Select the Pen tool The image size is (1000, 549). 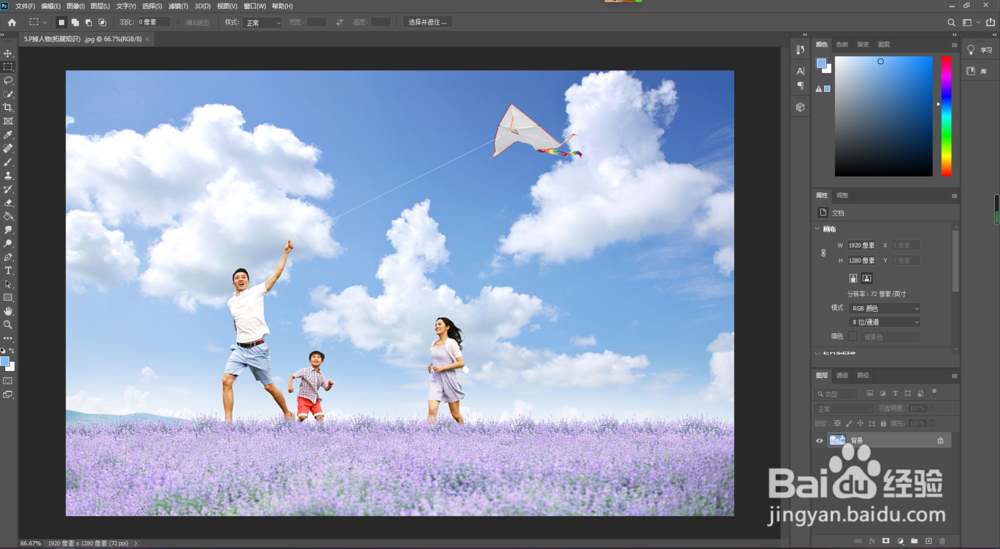(x=8, y=257)
